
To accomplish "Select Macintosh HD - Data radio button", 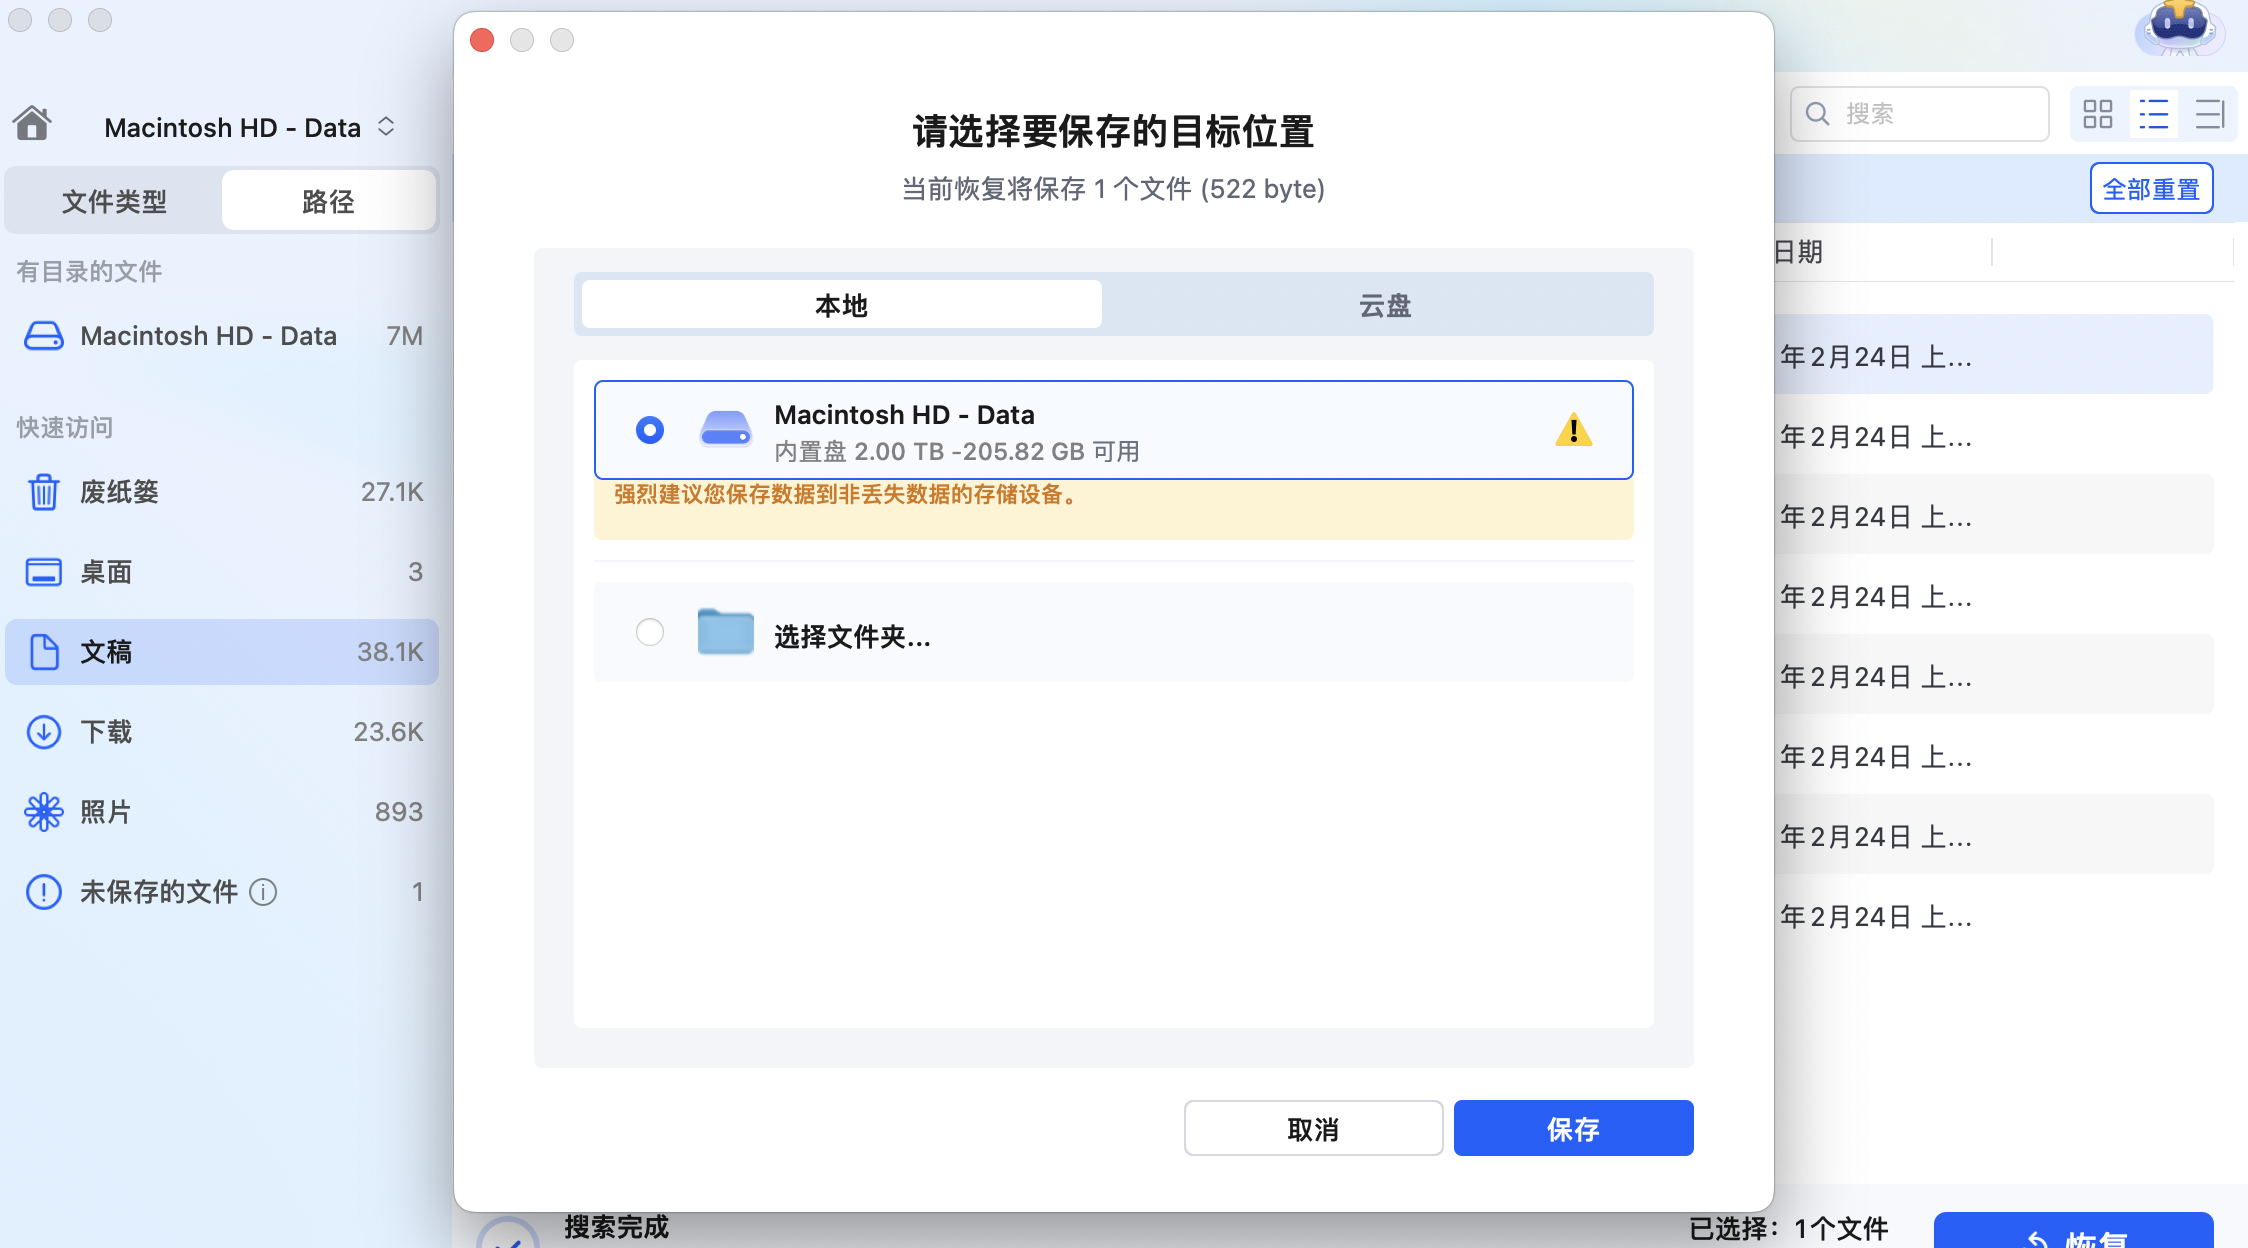I will (650, 430).
